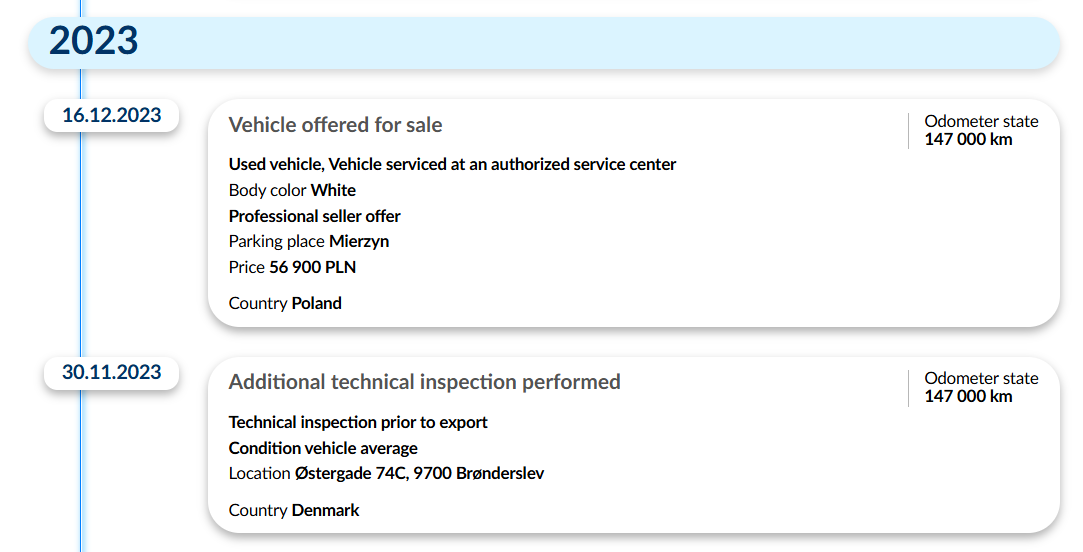This screenshot has width=1083, height=552.
Task: Click the Mierzyn parking place text
Action: (359, 242)
